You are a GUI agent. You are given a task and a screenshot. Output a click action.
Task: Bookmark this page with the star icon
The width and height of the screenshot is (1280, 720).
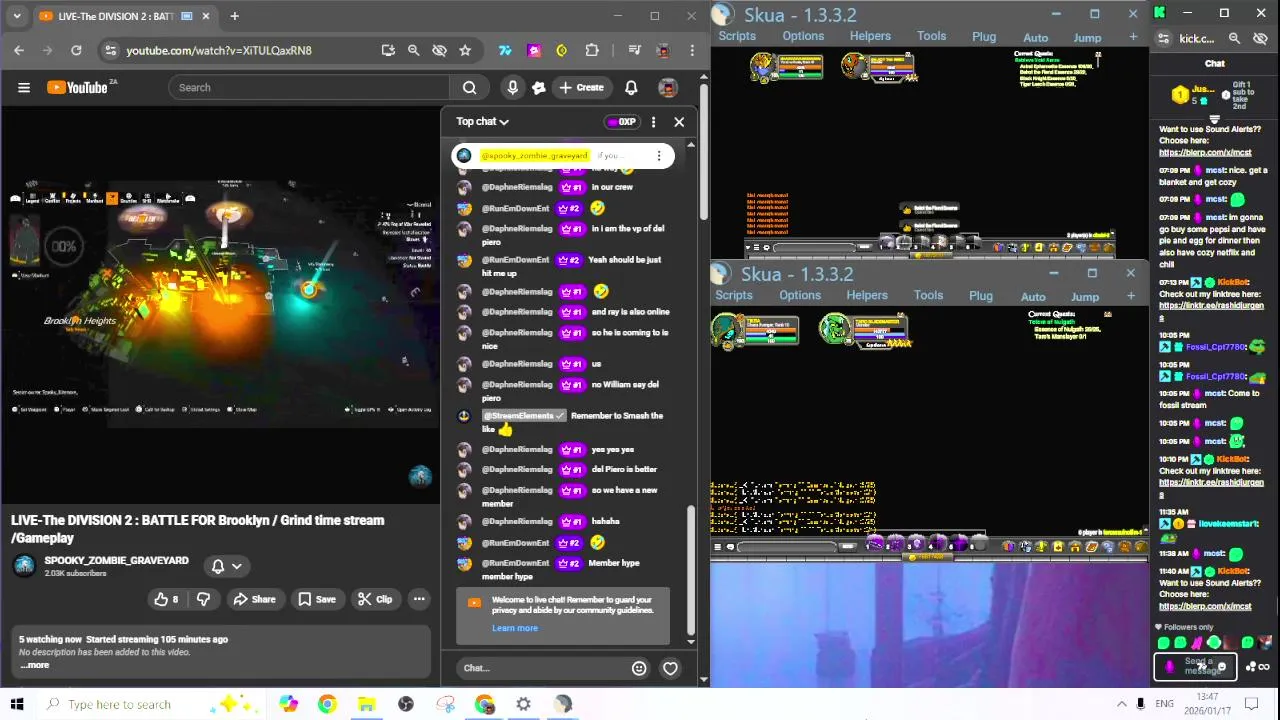pos(465,50)
